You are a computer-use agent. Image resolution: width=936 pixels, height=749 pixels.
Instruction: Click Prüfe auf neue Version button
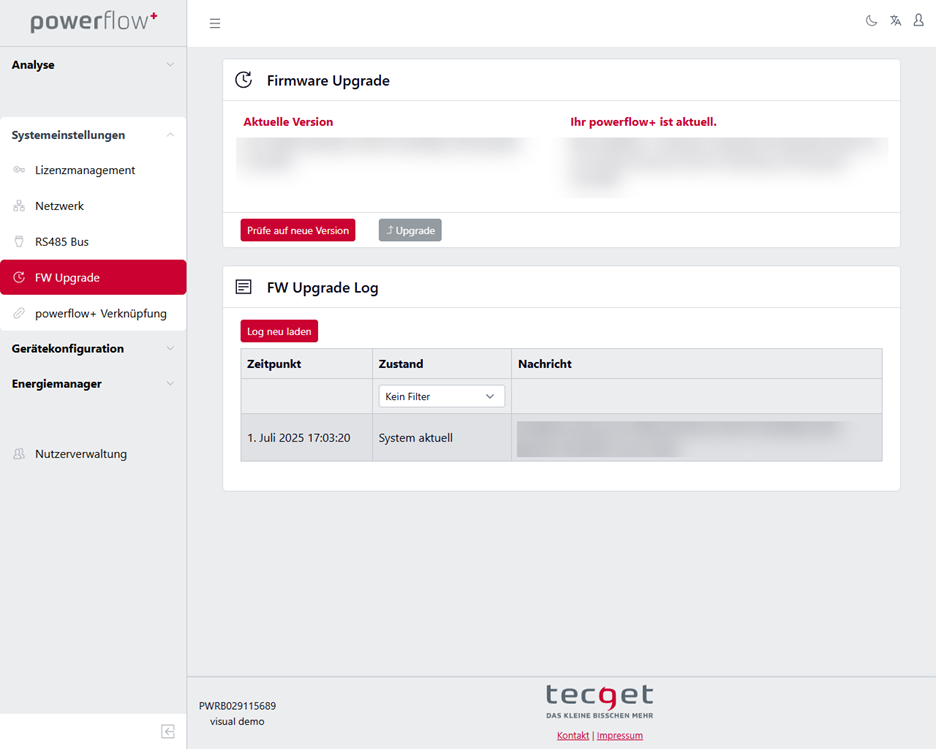(x=298, y=230)
